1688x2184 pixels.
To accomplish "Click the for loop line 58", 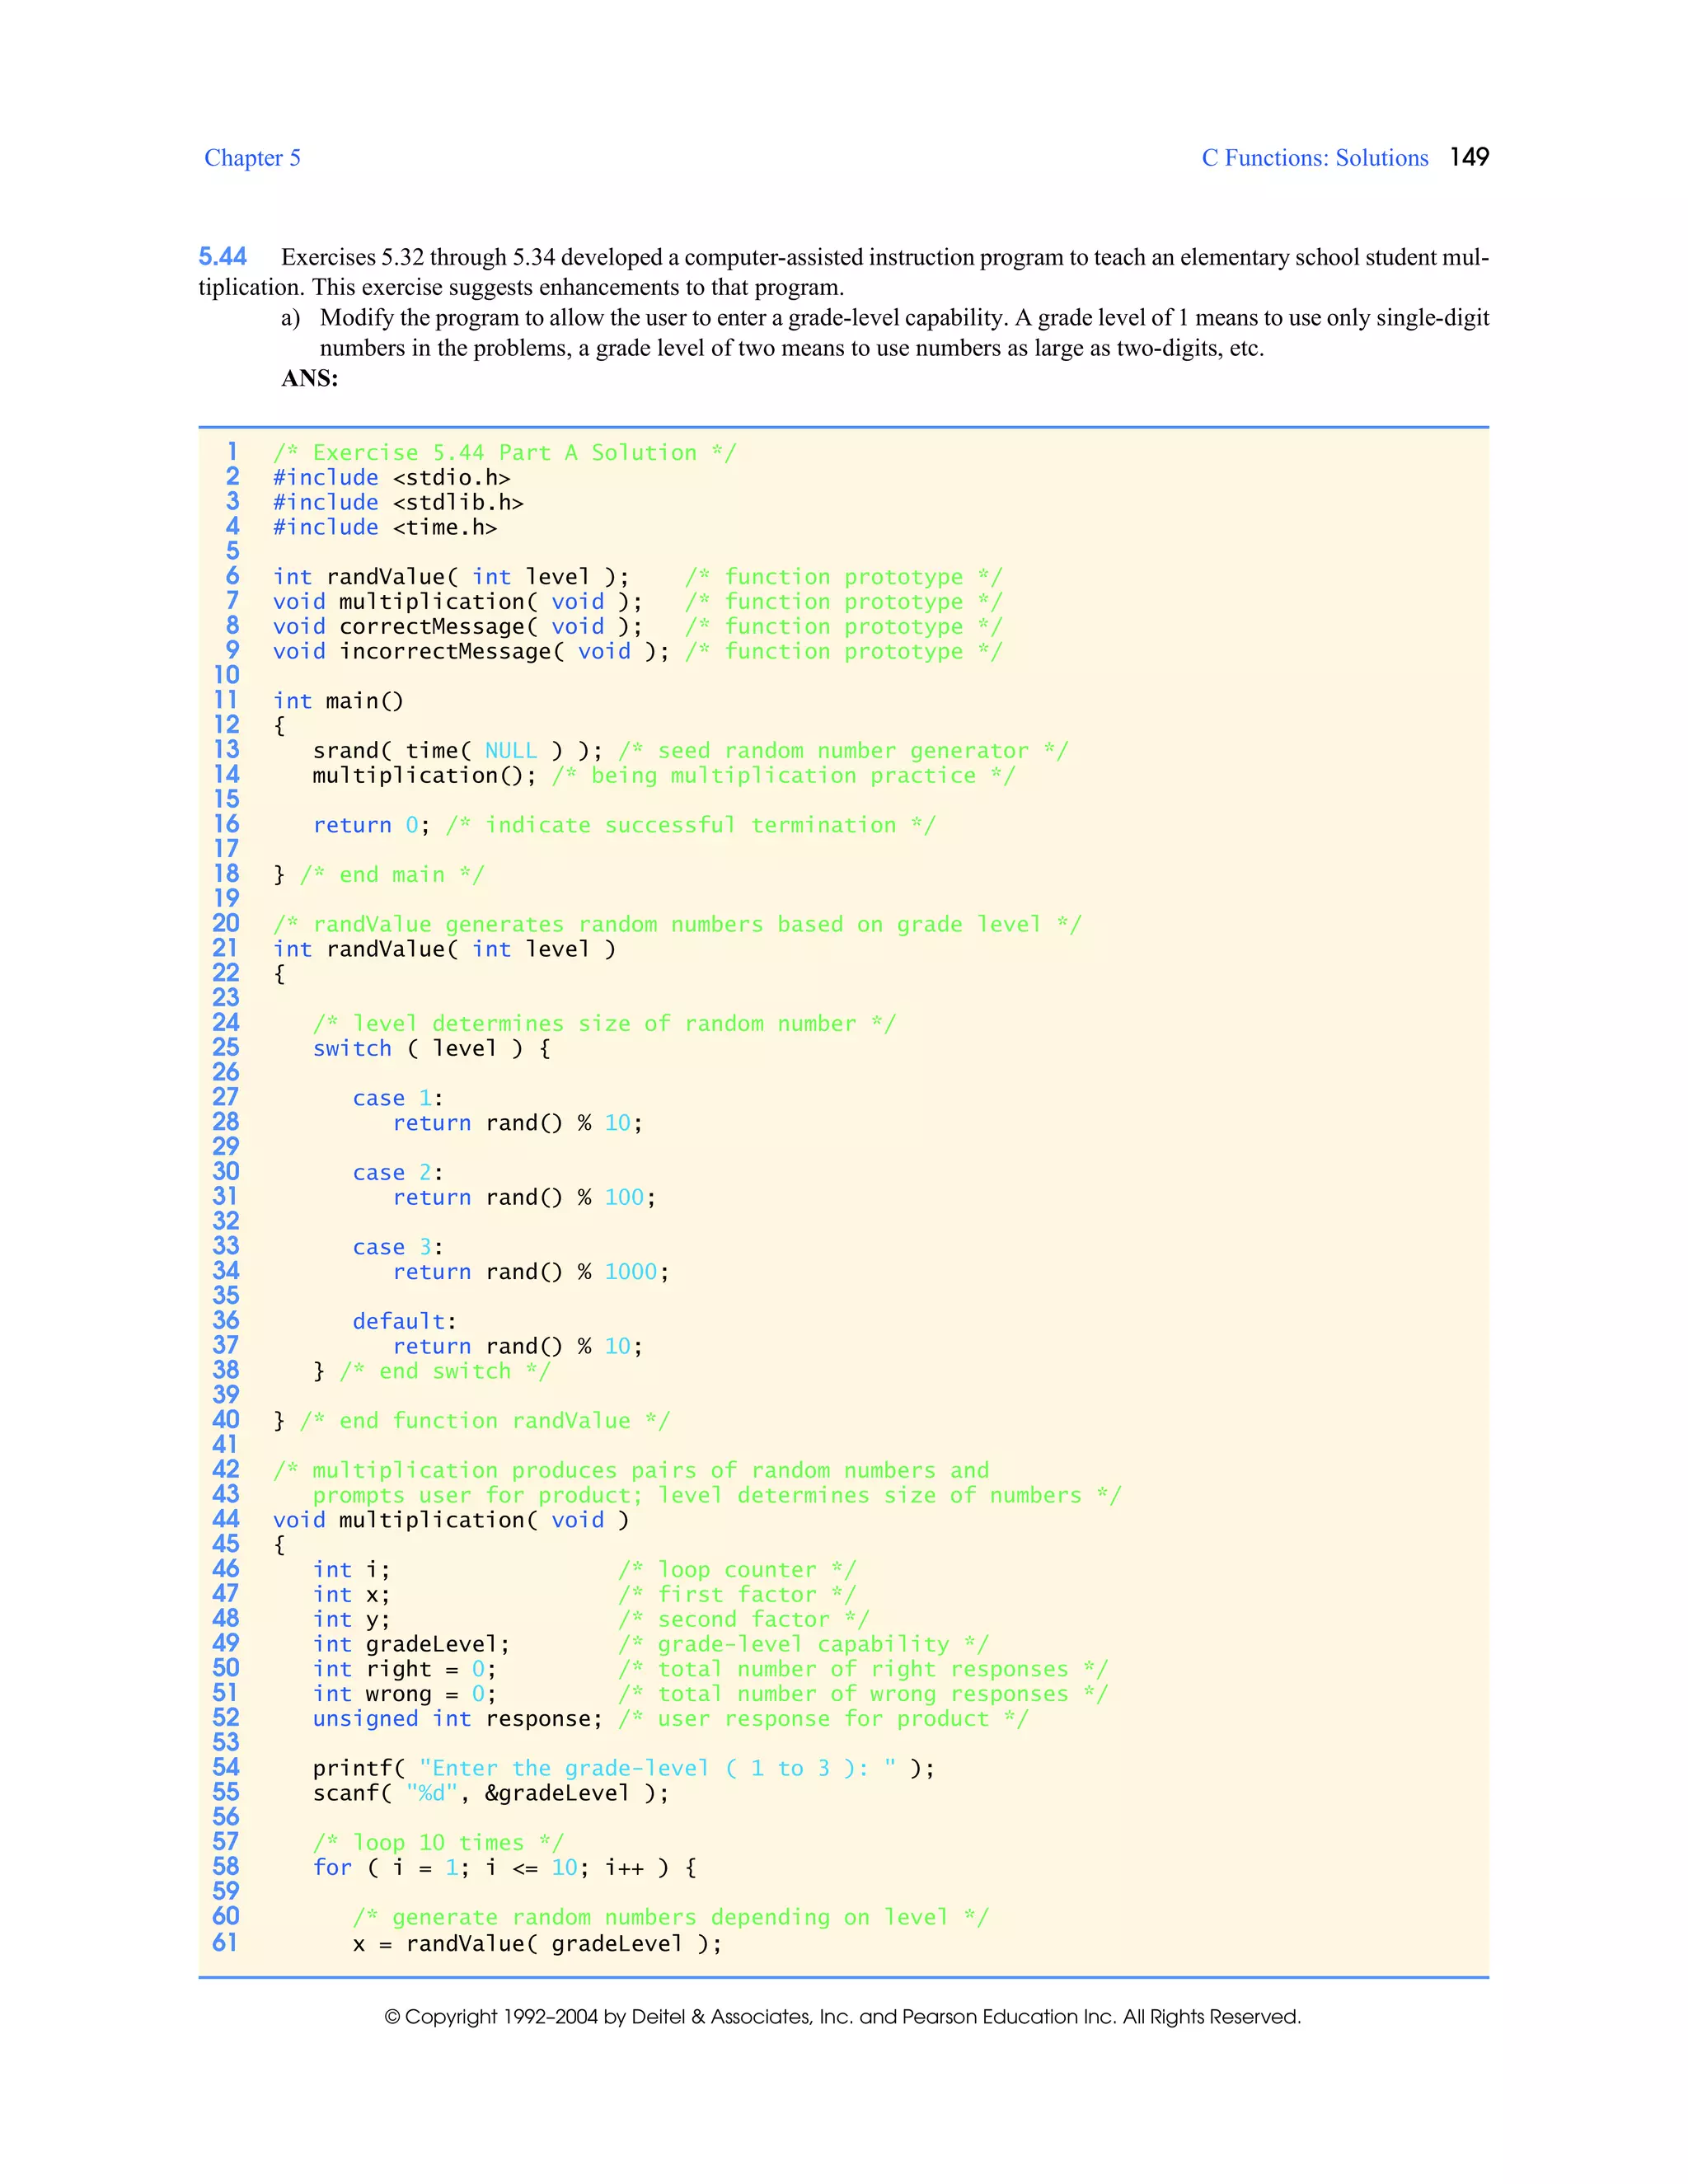I will pyautogui.click(x=504, y=1868).
